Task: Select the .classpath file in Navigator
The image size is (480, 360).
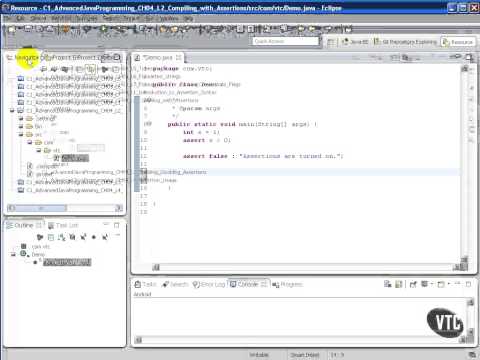Action: click(x=43, y=166)
